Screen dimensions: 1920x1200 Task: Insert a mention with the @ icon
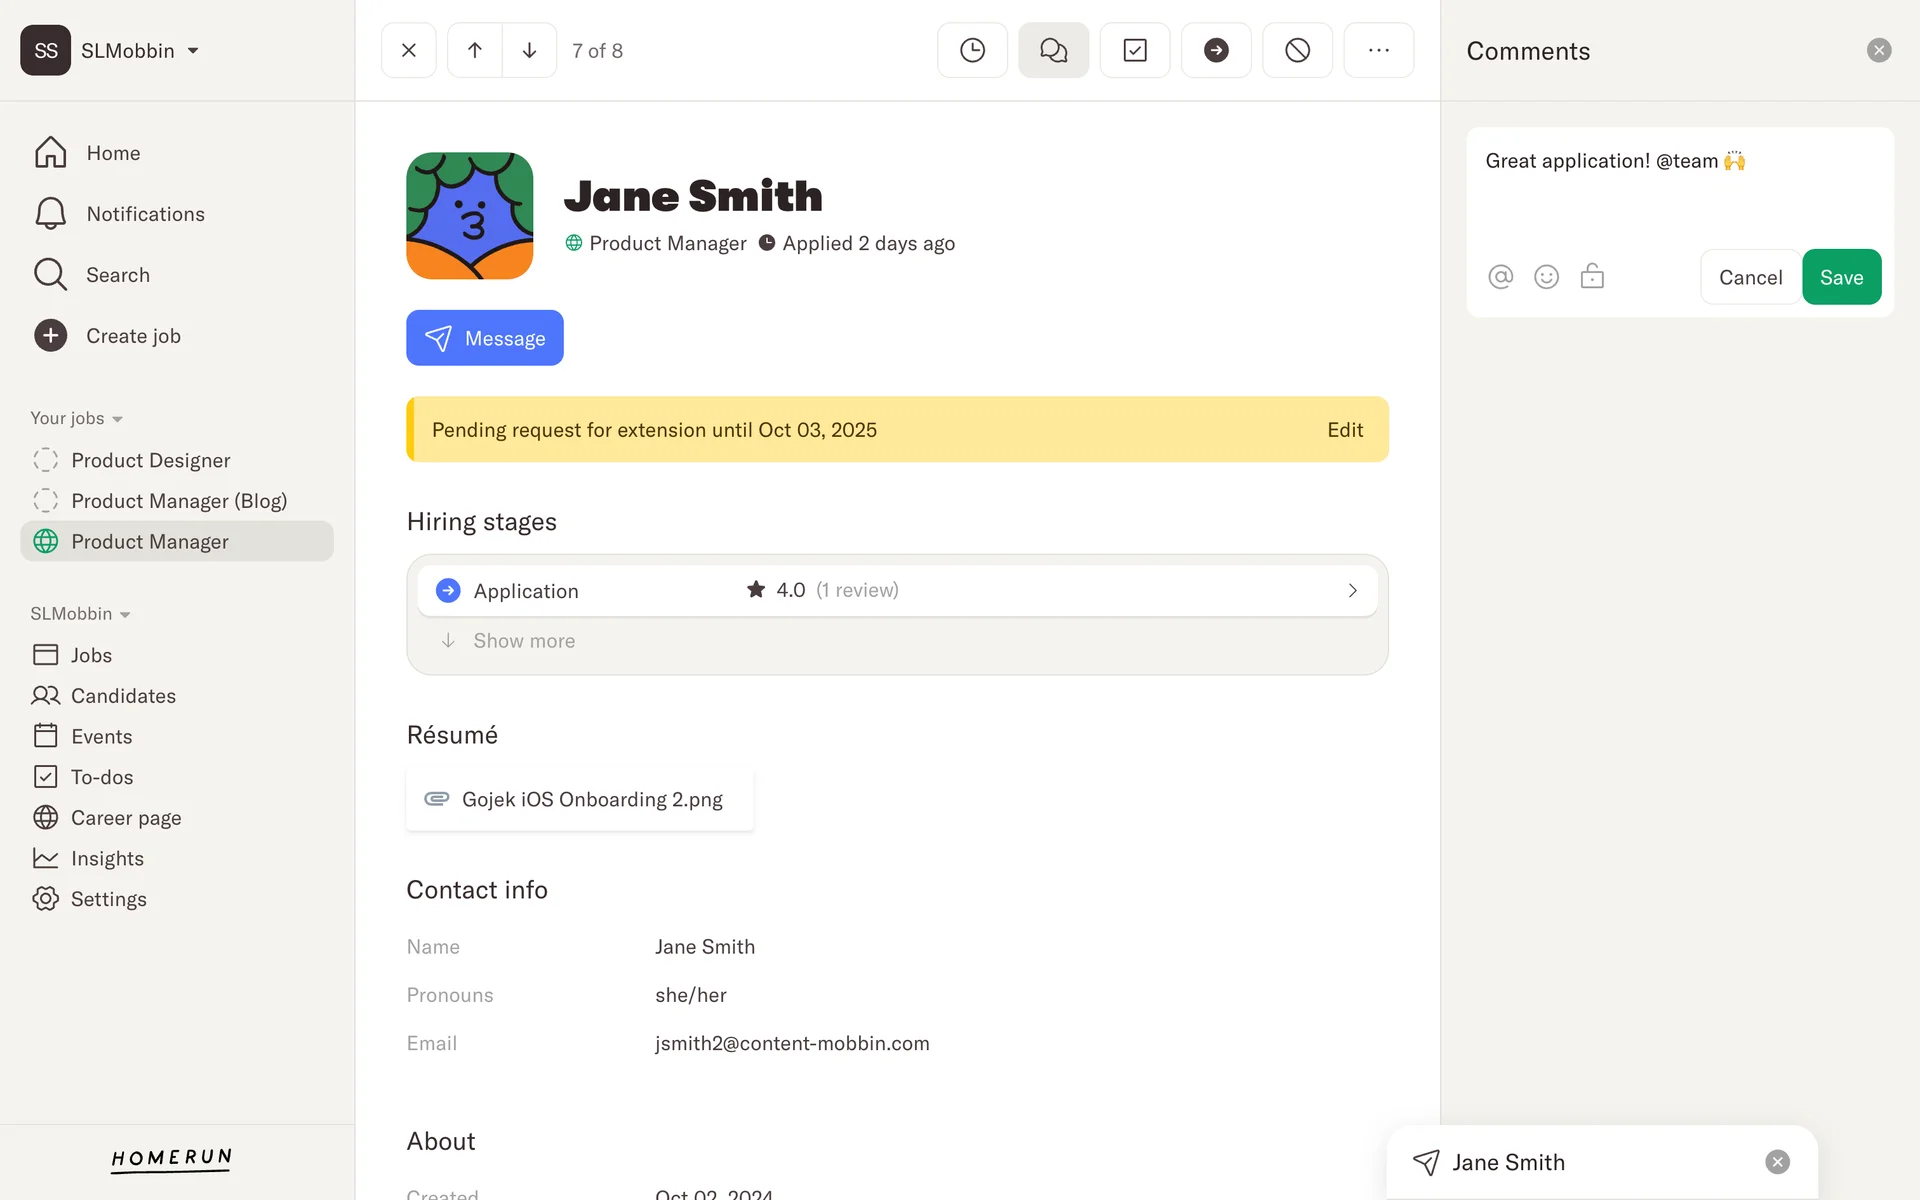pos(1500,277)
